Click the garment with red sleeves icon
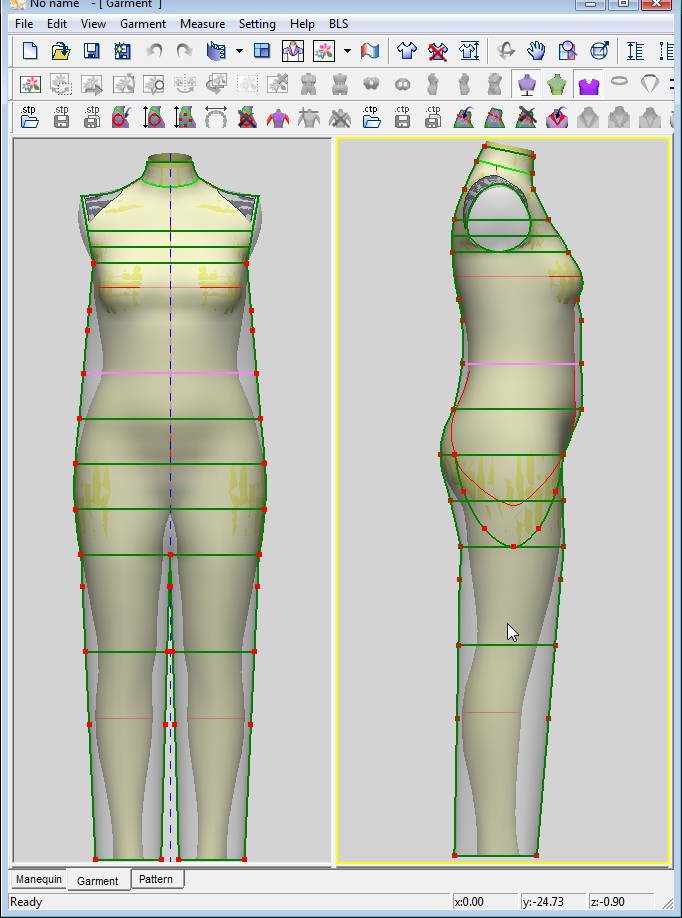This screenshot has width=682, height=918. pos(277,118)
